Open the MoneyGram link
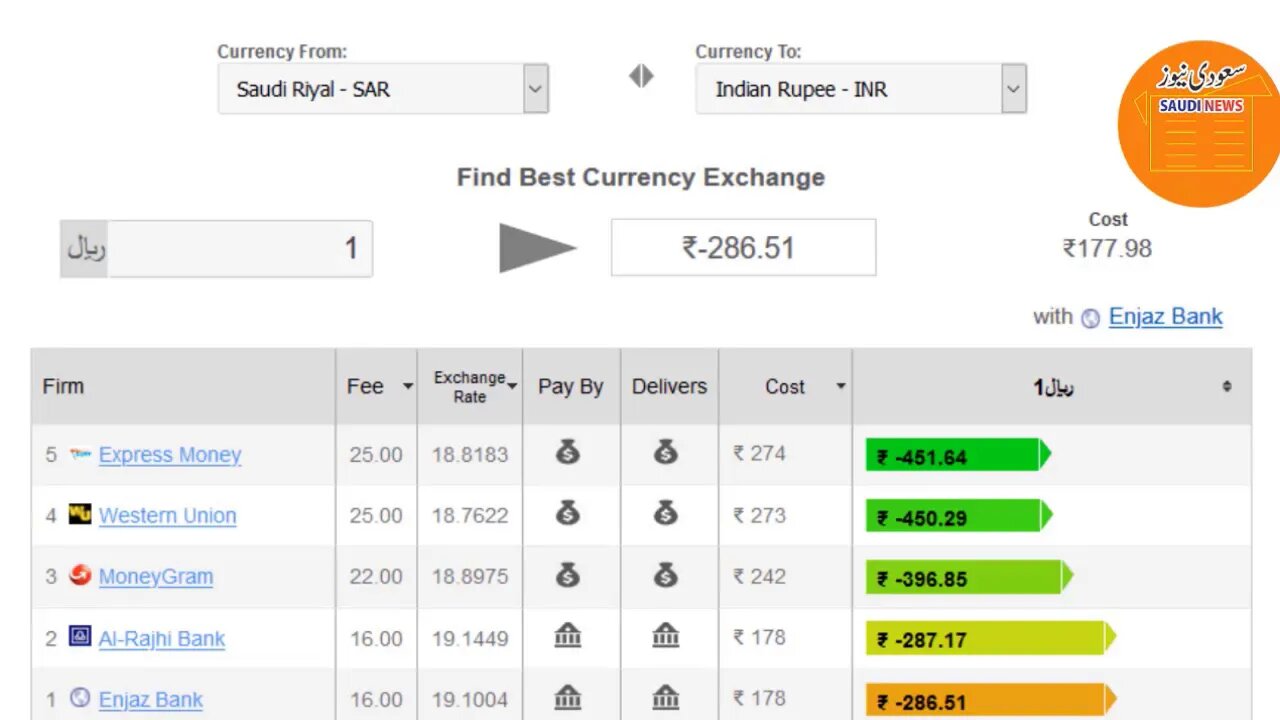Screen dimensions: 1280x720 tap(155, 577)
